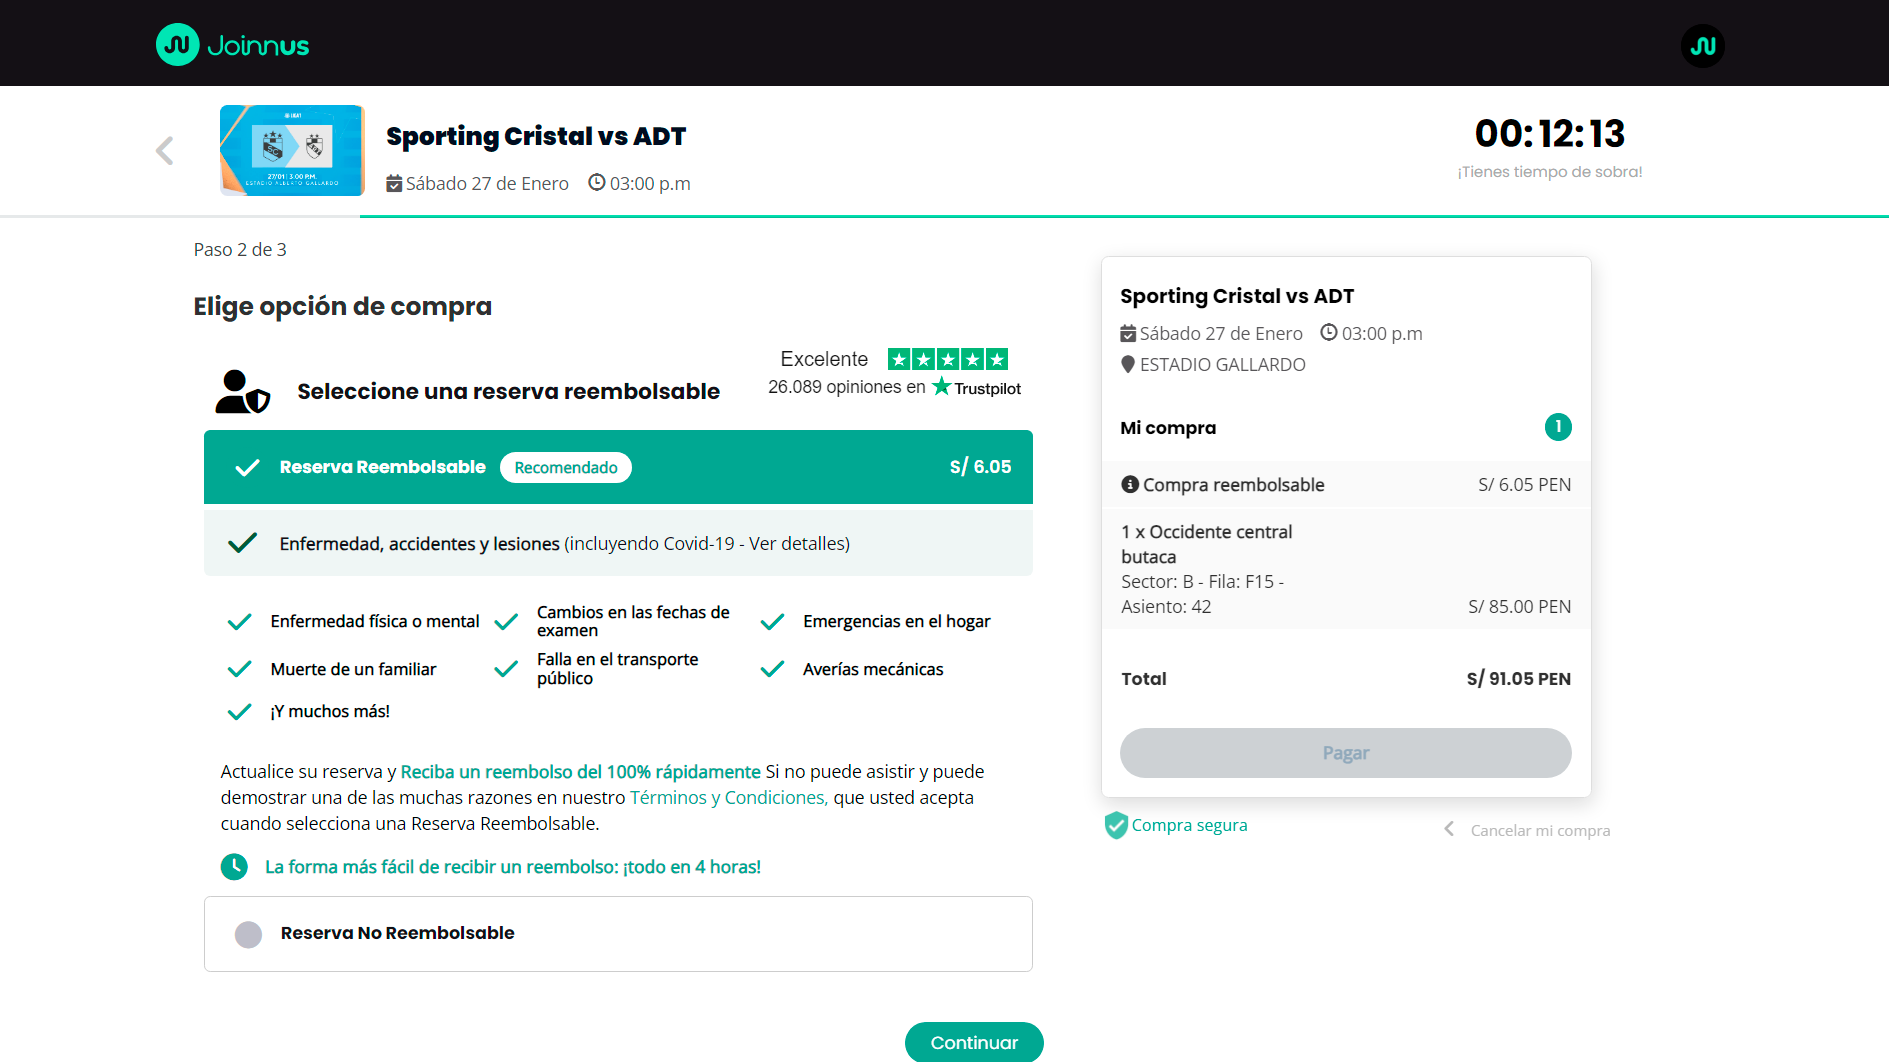Click the Trustpilot five-star rating
This screenshot has height=1062, width=1889.
947,359
